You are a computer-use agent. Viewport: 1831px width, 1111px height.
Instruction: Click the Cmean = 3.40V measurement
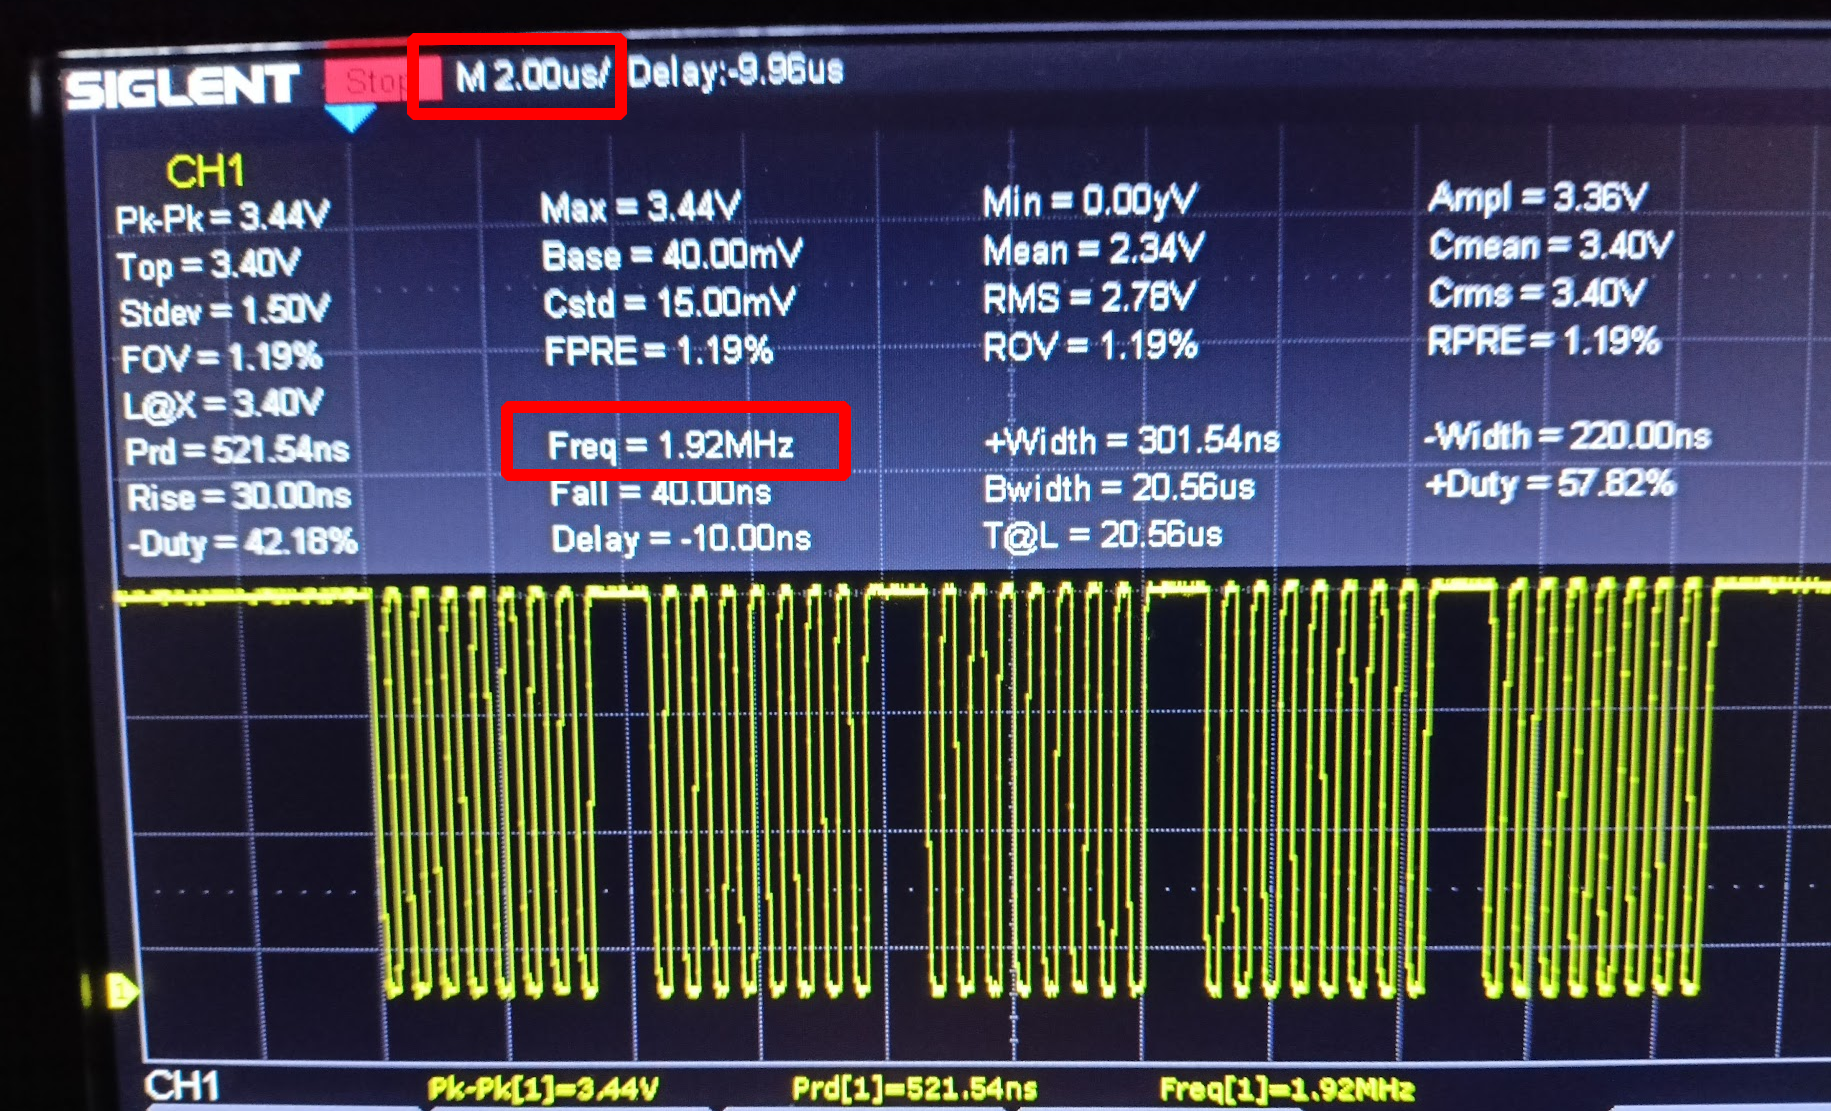point(1550,246)
